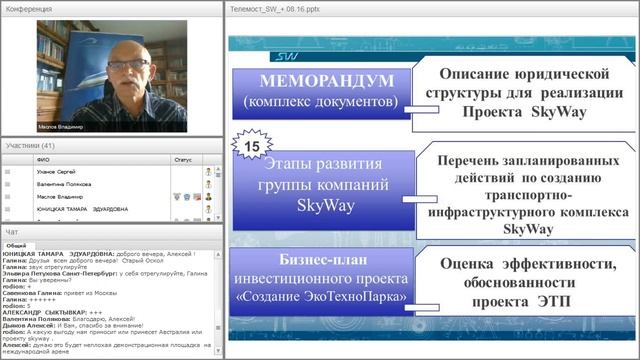Click Валентина Полякова 'Благодарю, Алексей!' message
Screen dimensions: 640x360
tap(69, 319)
